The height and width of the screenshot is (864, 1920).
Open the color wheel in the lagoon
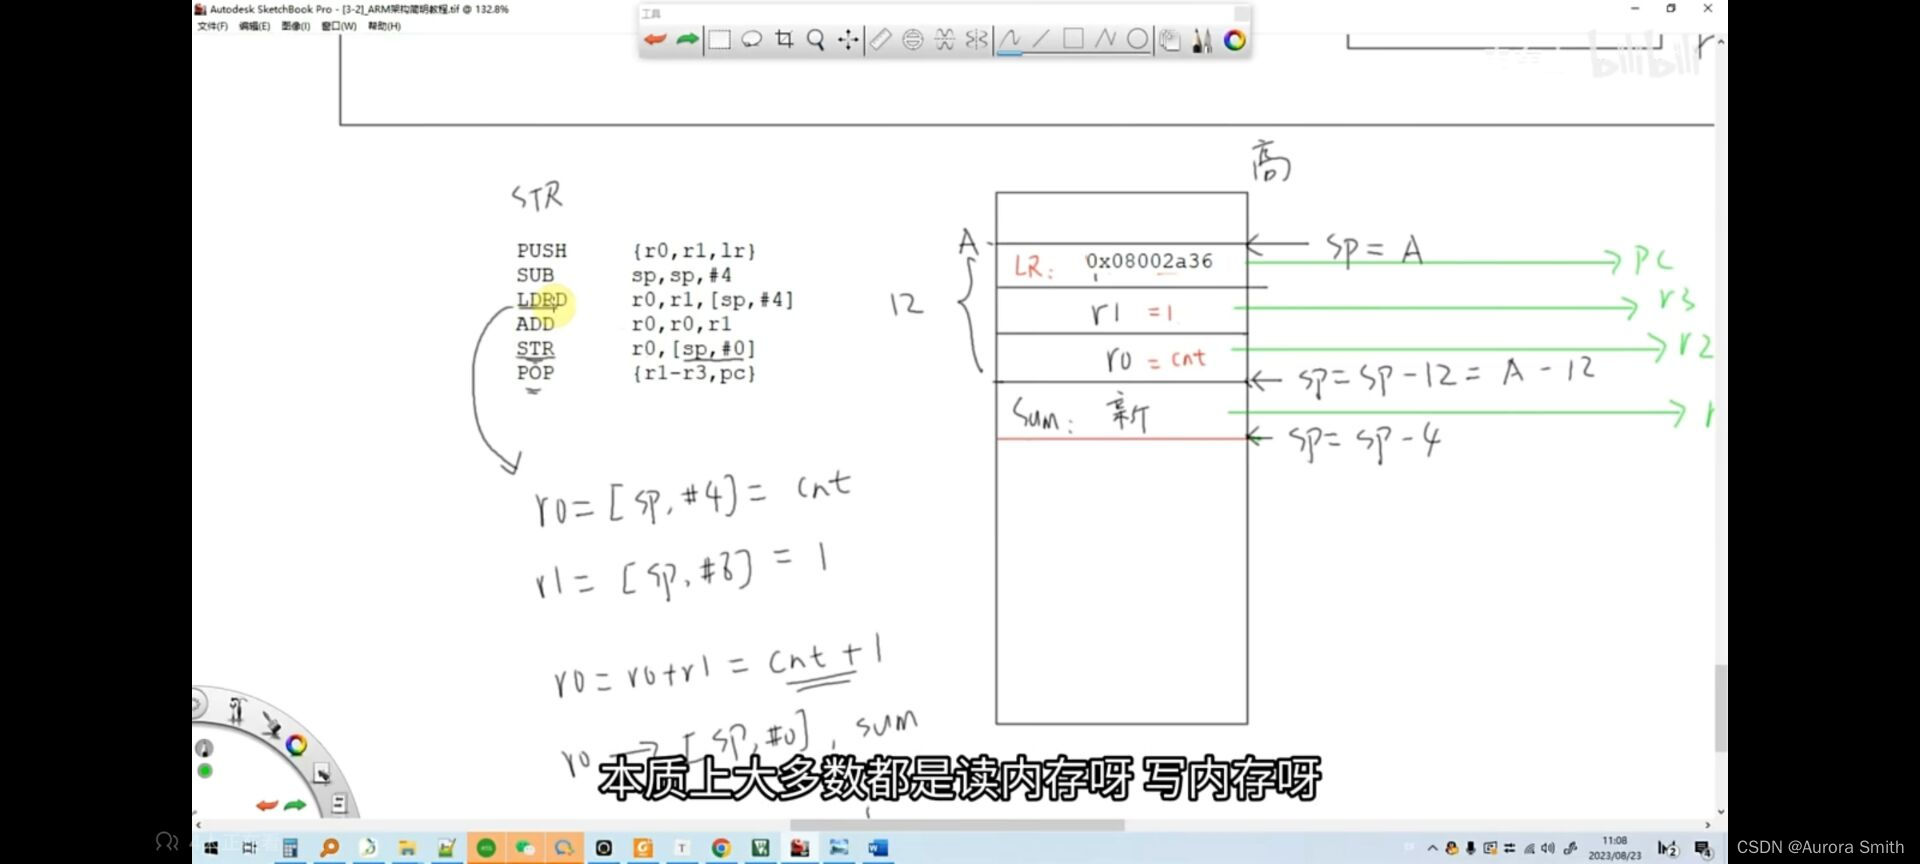click(x=297, y=745)
